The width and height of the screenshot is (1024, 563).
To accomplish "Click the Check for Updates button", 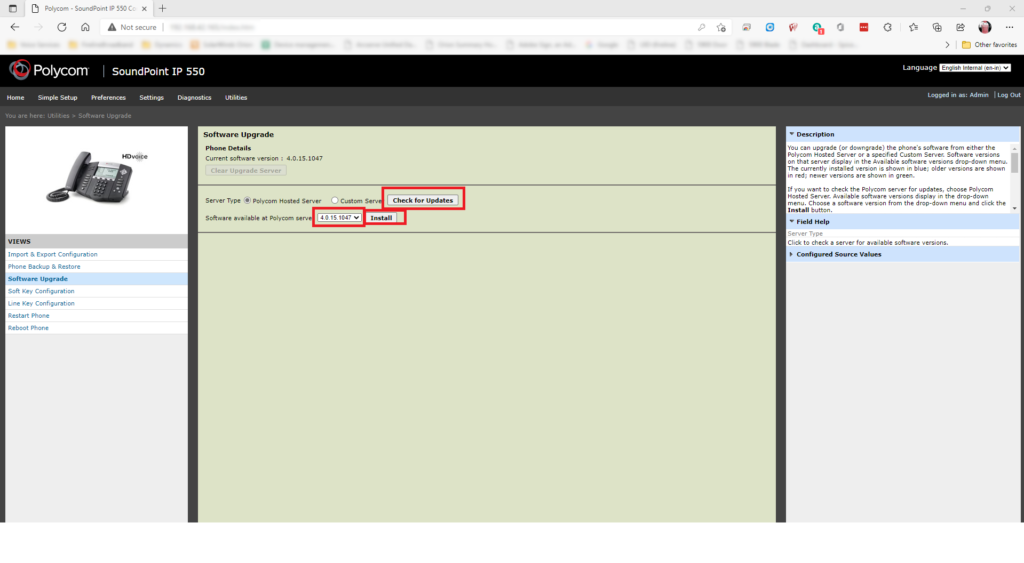I will click(423, 200).
